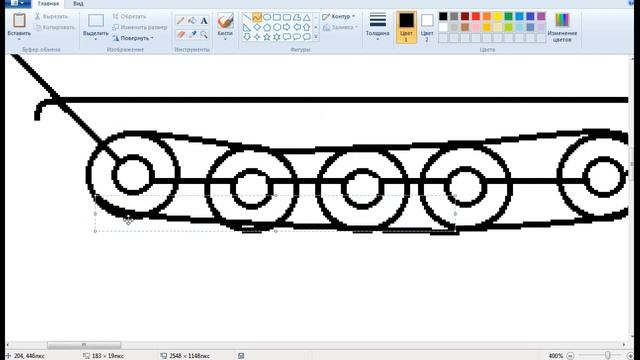Pick the yellow color swatch
Image resolution: width=640 pixels, height=360 pixels.
498,16
